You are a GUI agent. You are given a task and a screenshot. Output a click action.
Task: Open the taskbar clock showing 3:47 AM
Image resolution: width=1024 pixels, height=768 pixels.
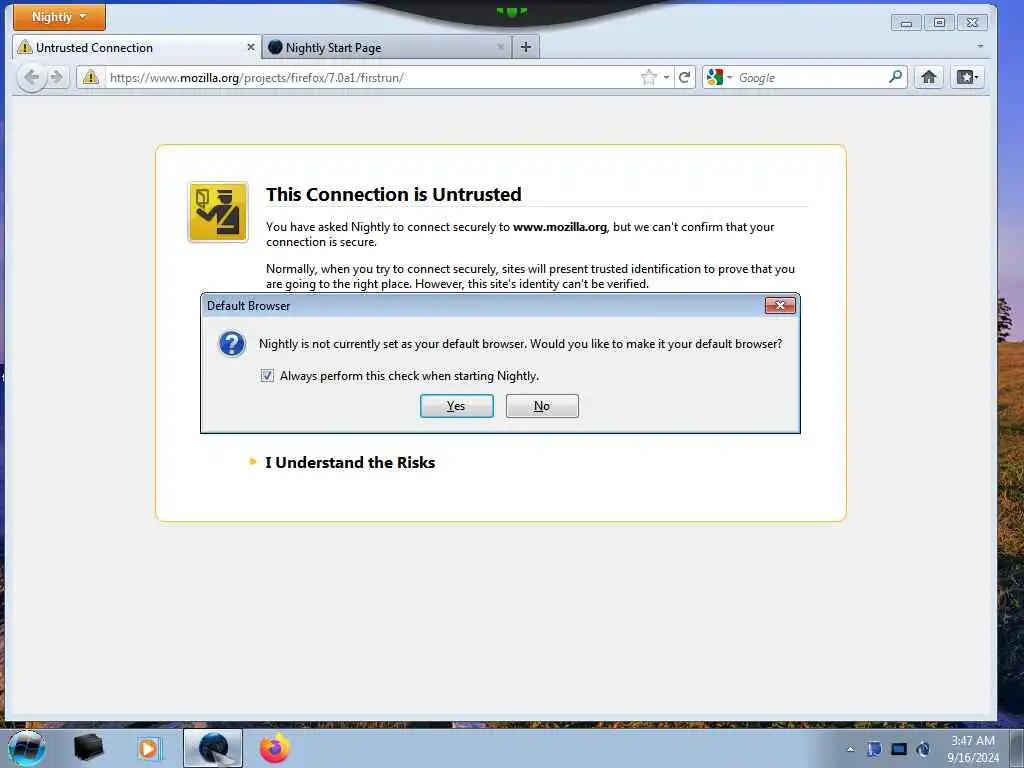pos(973,749)
